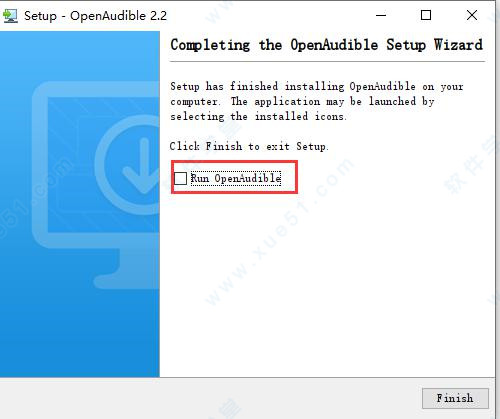Click the monitor stand graphic in banner

point(128,268)
